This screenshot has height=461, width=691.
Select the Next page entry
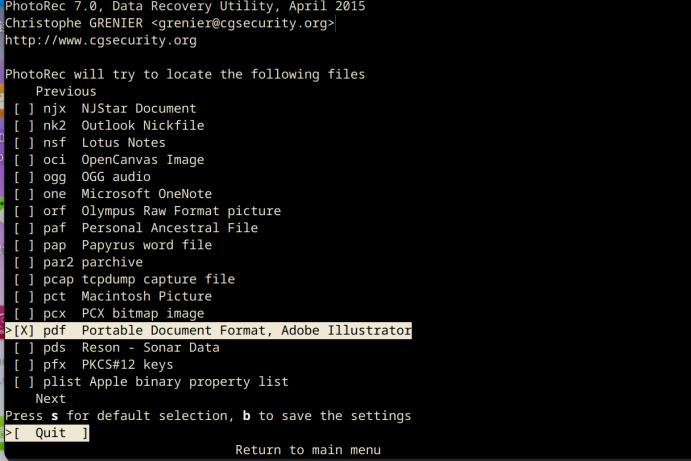coord(51,399)
